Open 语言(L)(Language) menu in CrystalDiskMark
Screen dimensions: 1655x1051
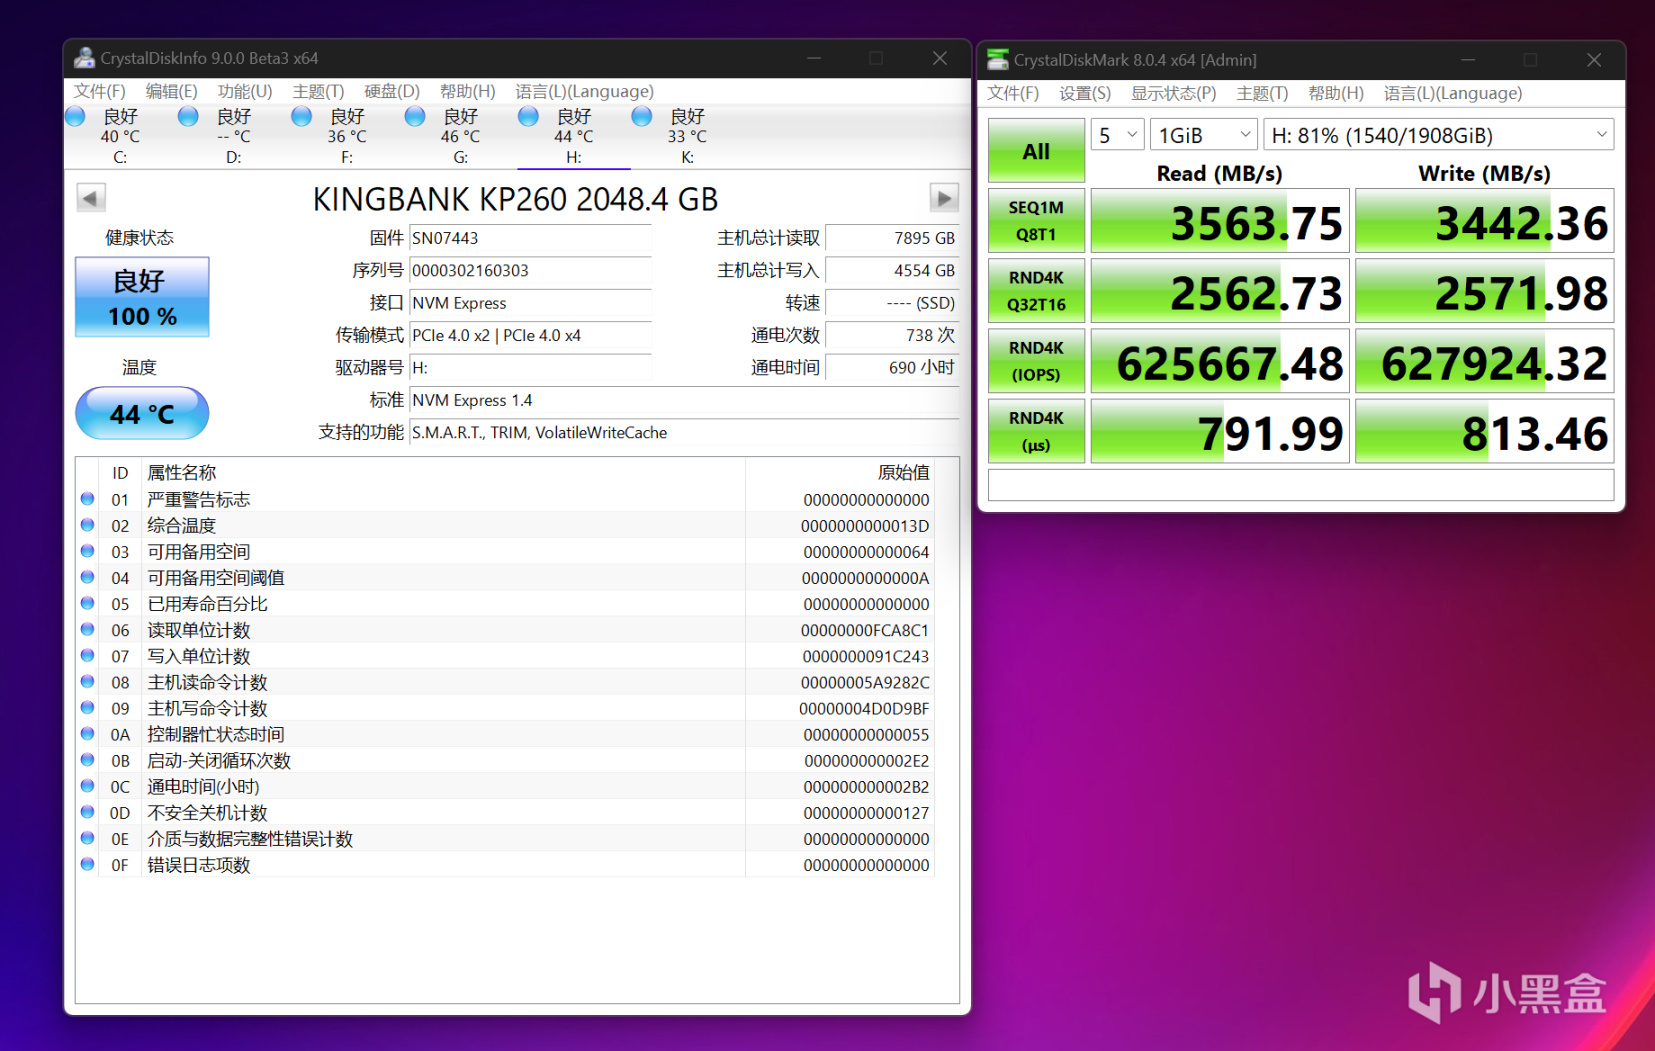click(1453, 93)
